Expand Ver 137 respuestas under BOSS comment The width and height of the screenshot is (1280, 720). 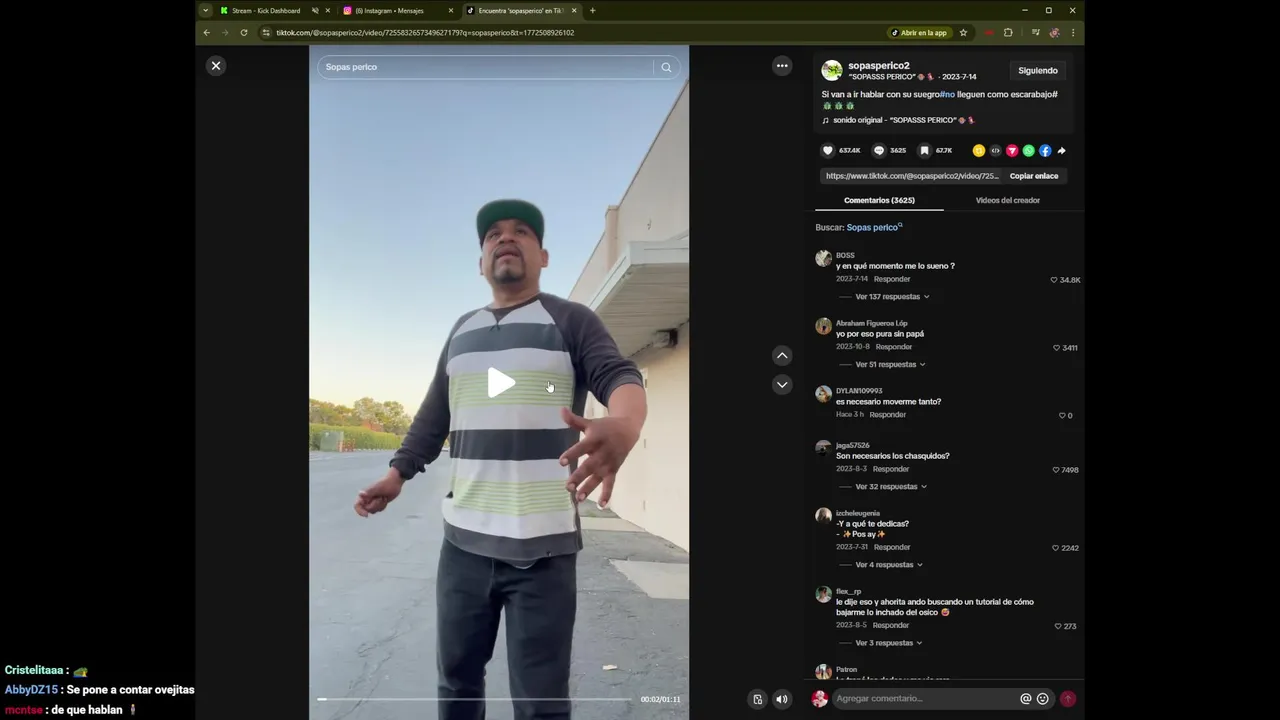pos(892,297)
